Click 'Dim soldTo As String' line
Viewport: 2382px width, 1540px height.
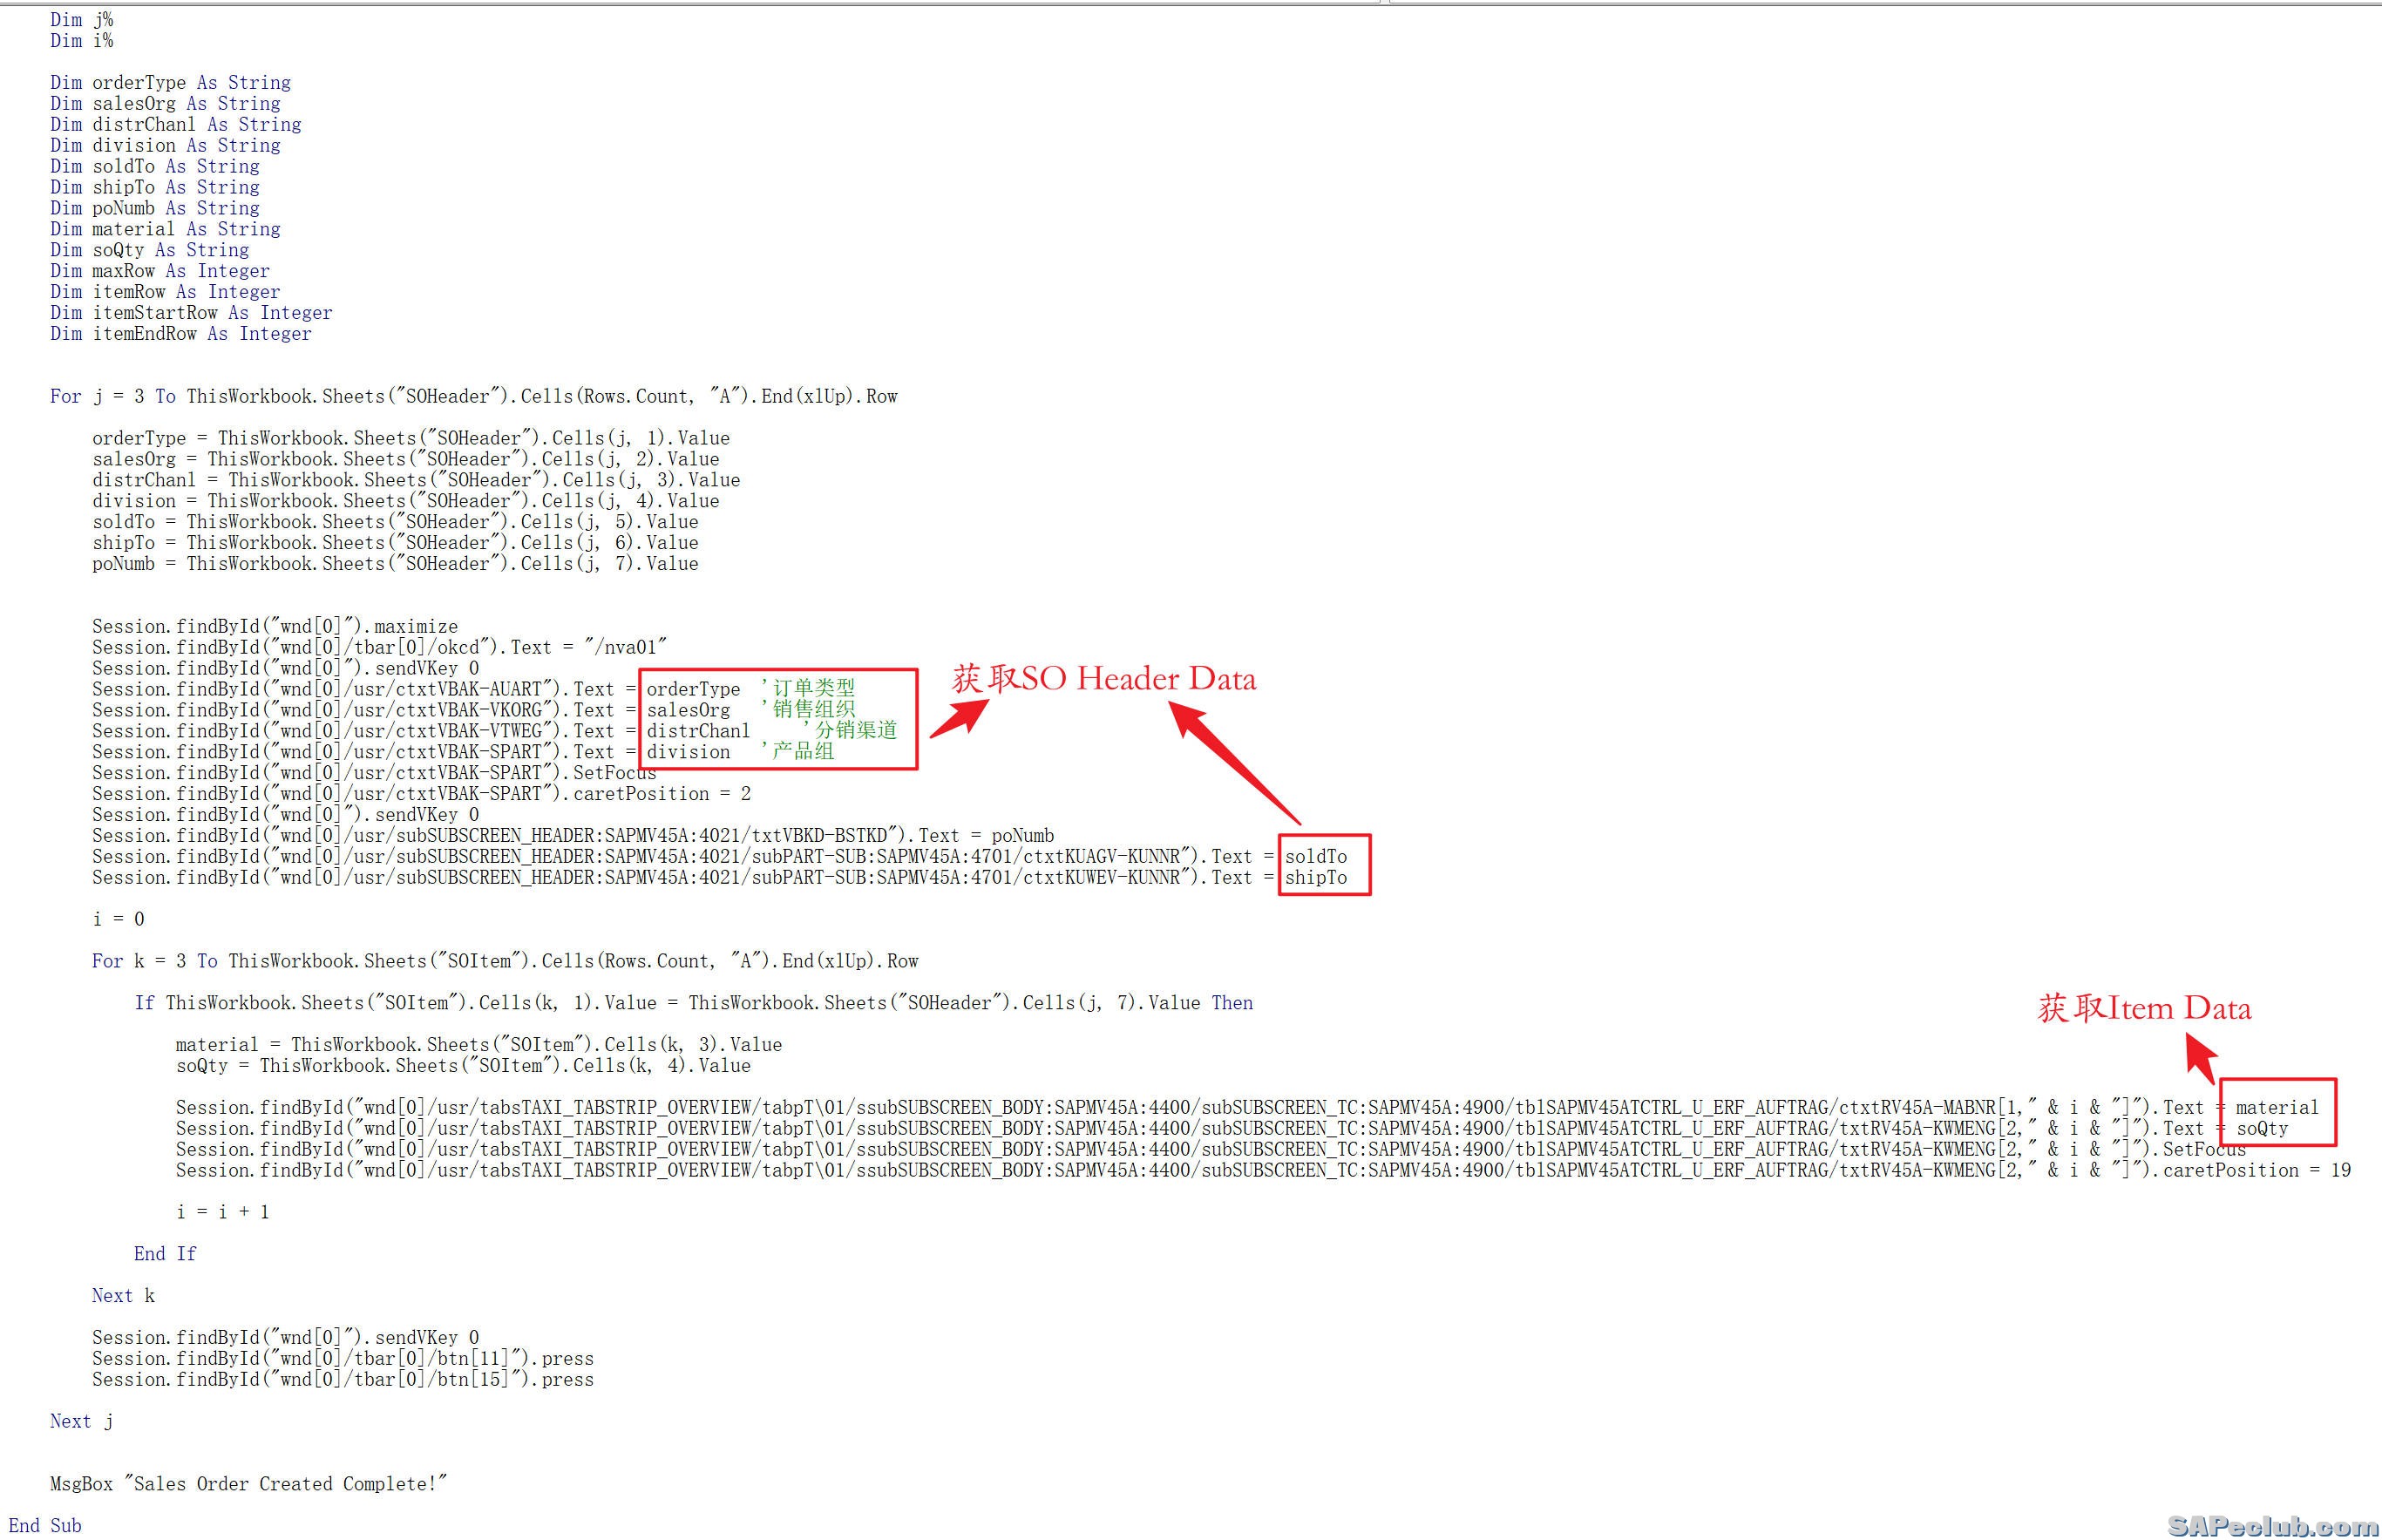[x=155, y=167]
